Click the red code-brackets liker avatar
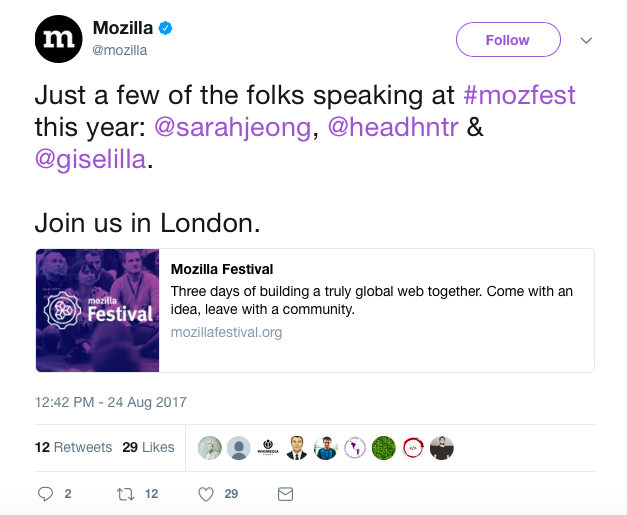This screenshot has height=515, width=627. pos(413,448)
